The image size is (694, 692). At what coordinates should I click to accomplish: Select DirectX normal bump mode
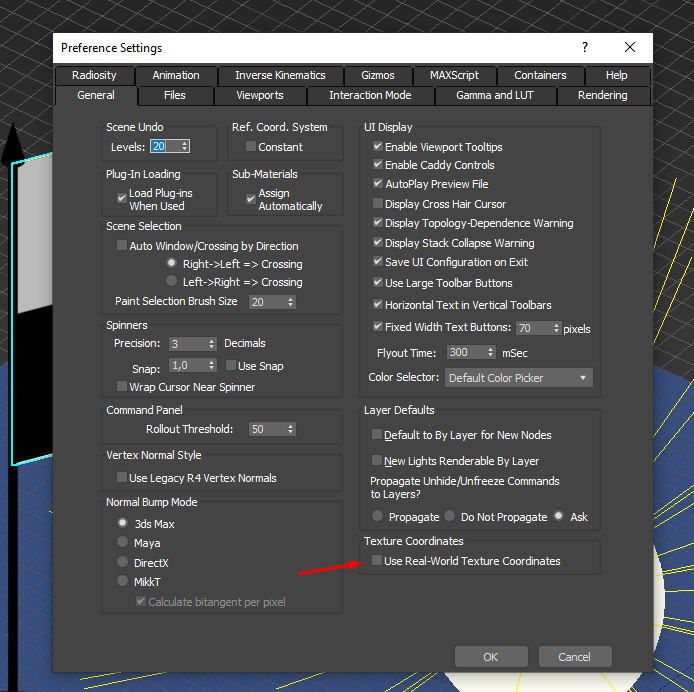coord(123,561)
